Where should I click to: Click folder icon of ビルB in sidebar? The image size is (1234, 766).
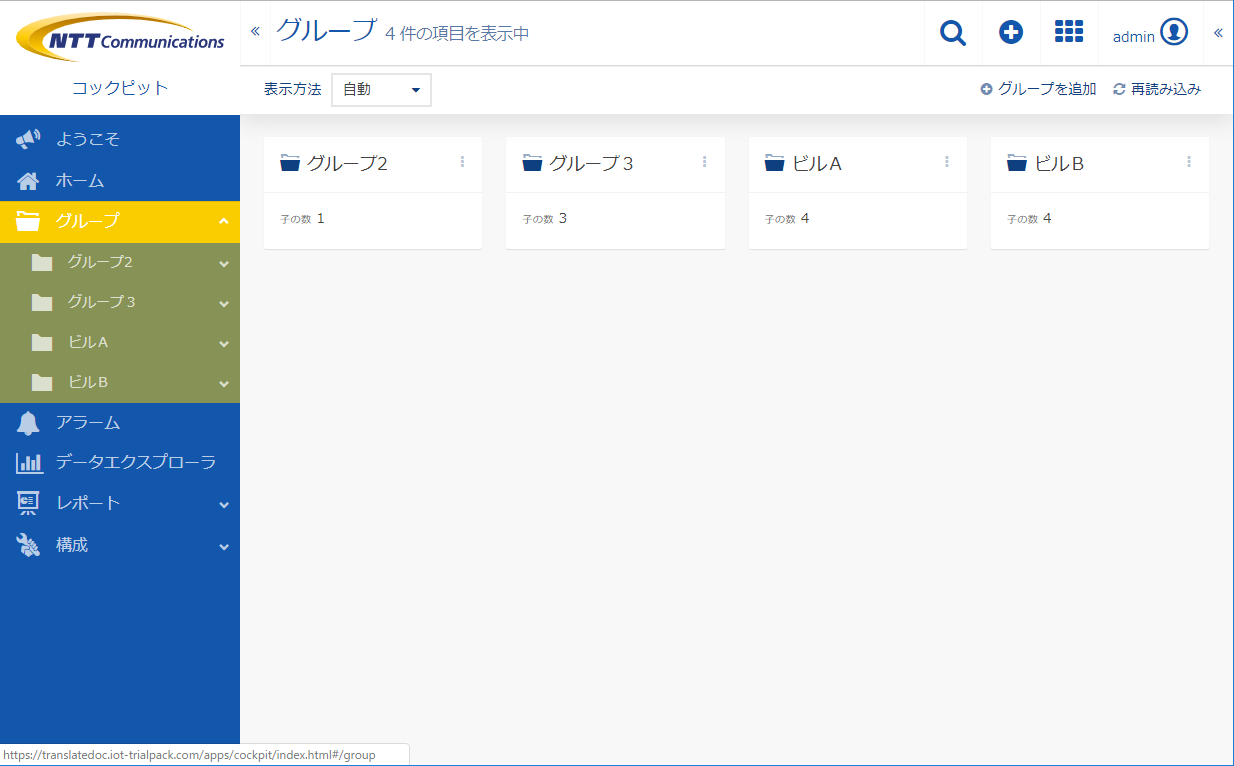(x=42, y=382)
